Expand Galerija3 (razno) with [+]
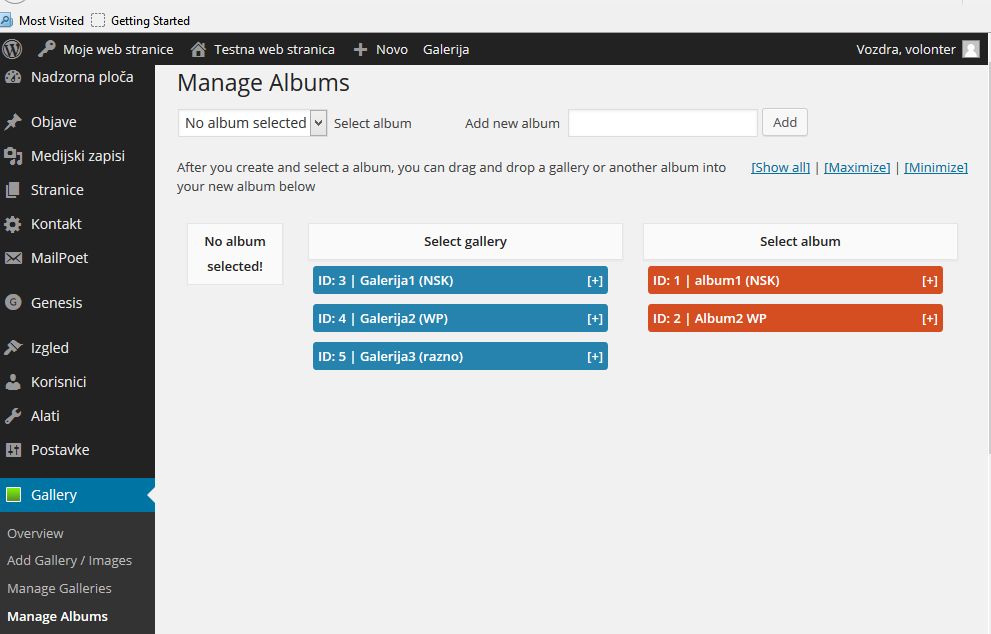The image size is (991, 634). click(x=595, y=357)
